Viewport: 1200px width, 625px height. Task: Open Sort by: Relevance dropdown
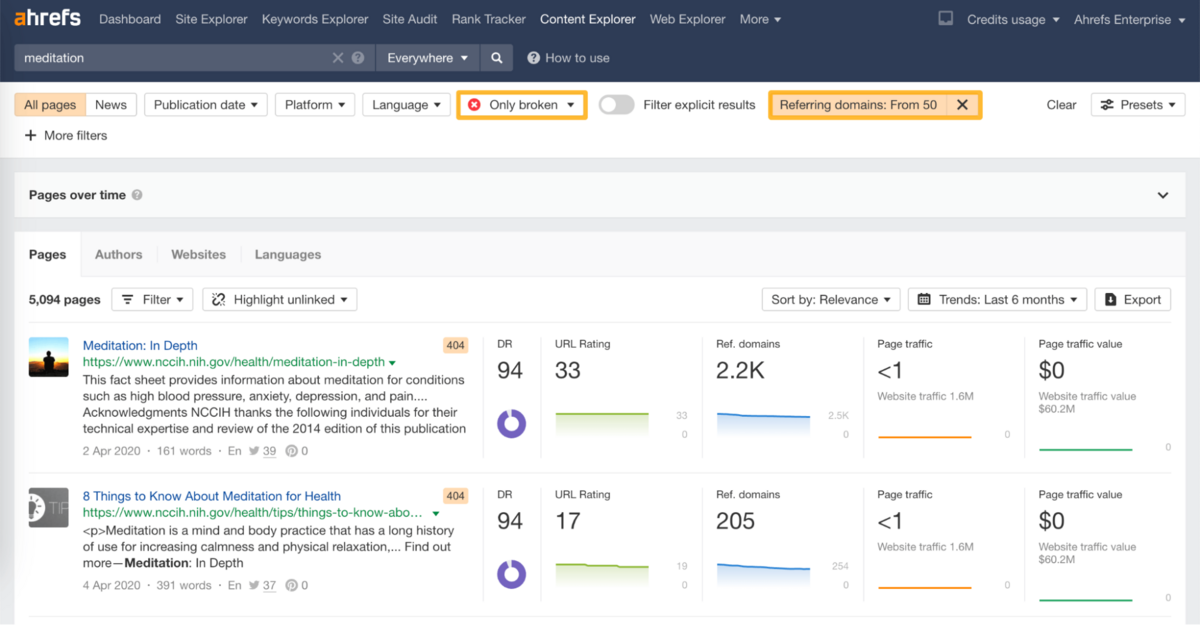tap(831, 299)
